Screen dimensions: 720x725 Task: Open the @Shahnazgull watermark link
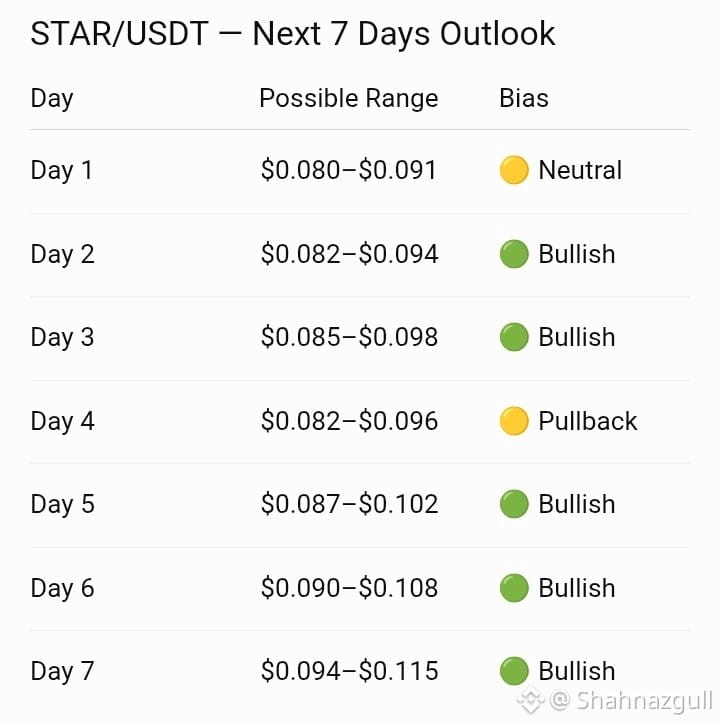631,700
